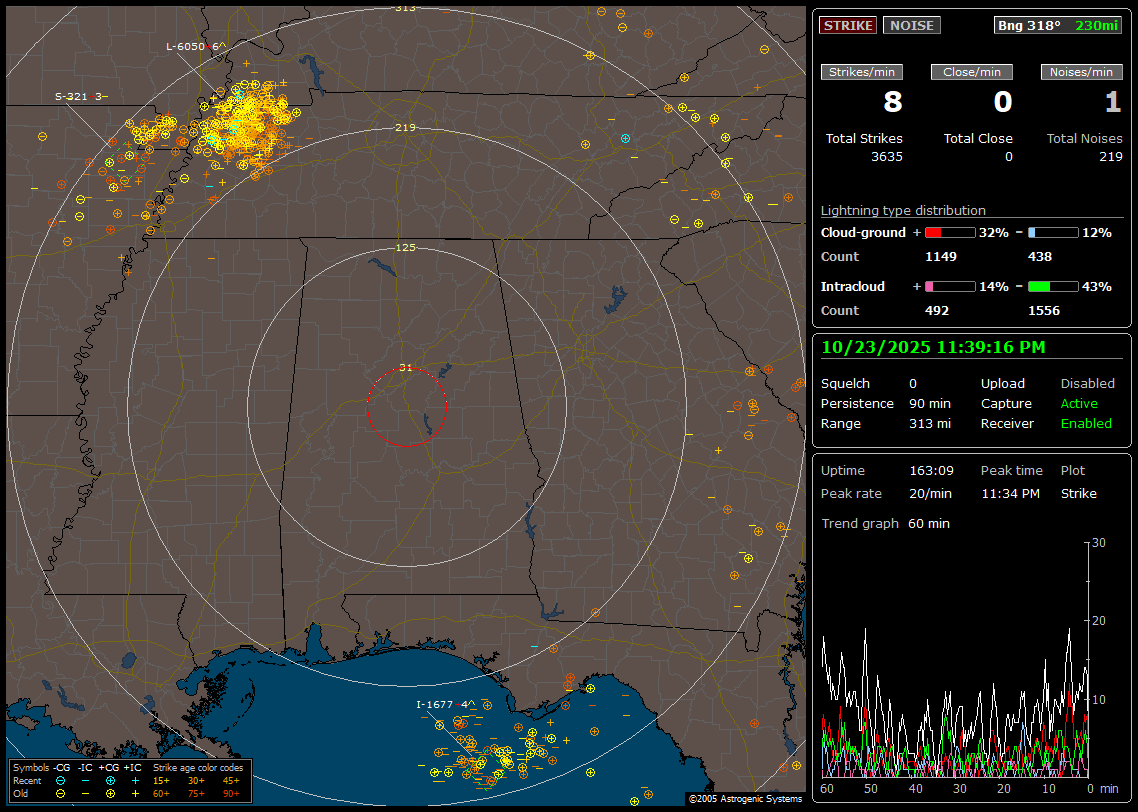Click the Capture Active status text
This screenshot has width=1138, height=812.
(1079, 404)
